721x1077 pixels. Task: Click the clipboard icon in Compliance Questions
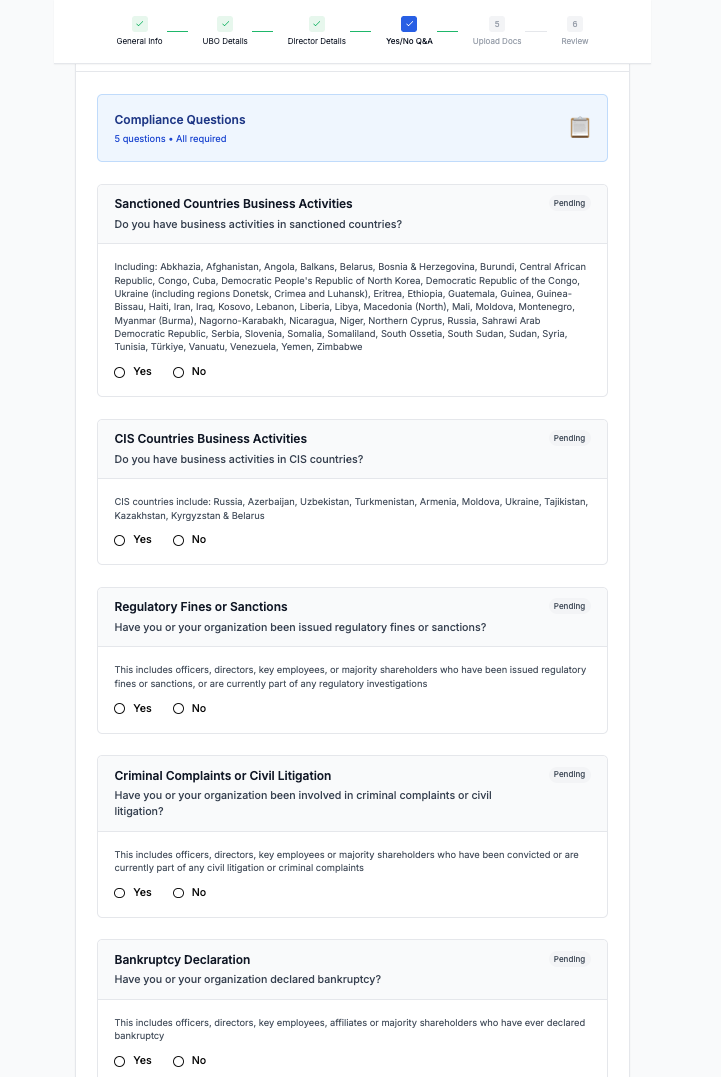[580, 128]
